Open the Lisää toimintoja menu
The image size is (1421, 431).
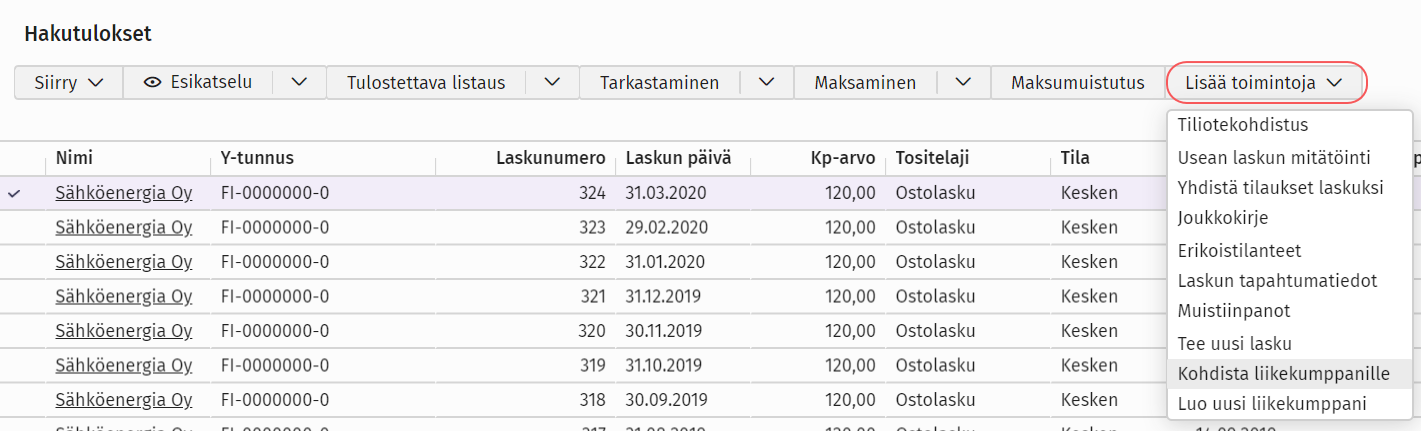[1265, 83]
